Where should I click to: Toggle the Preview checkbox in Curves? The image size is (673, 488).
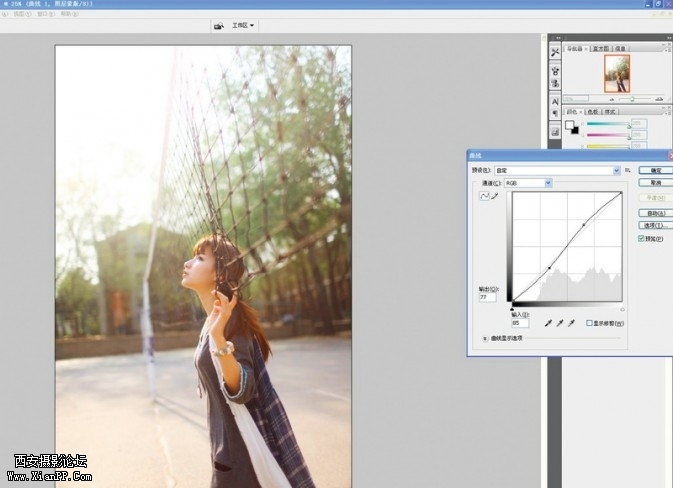coord(642,239)
